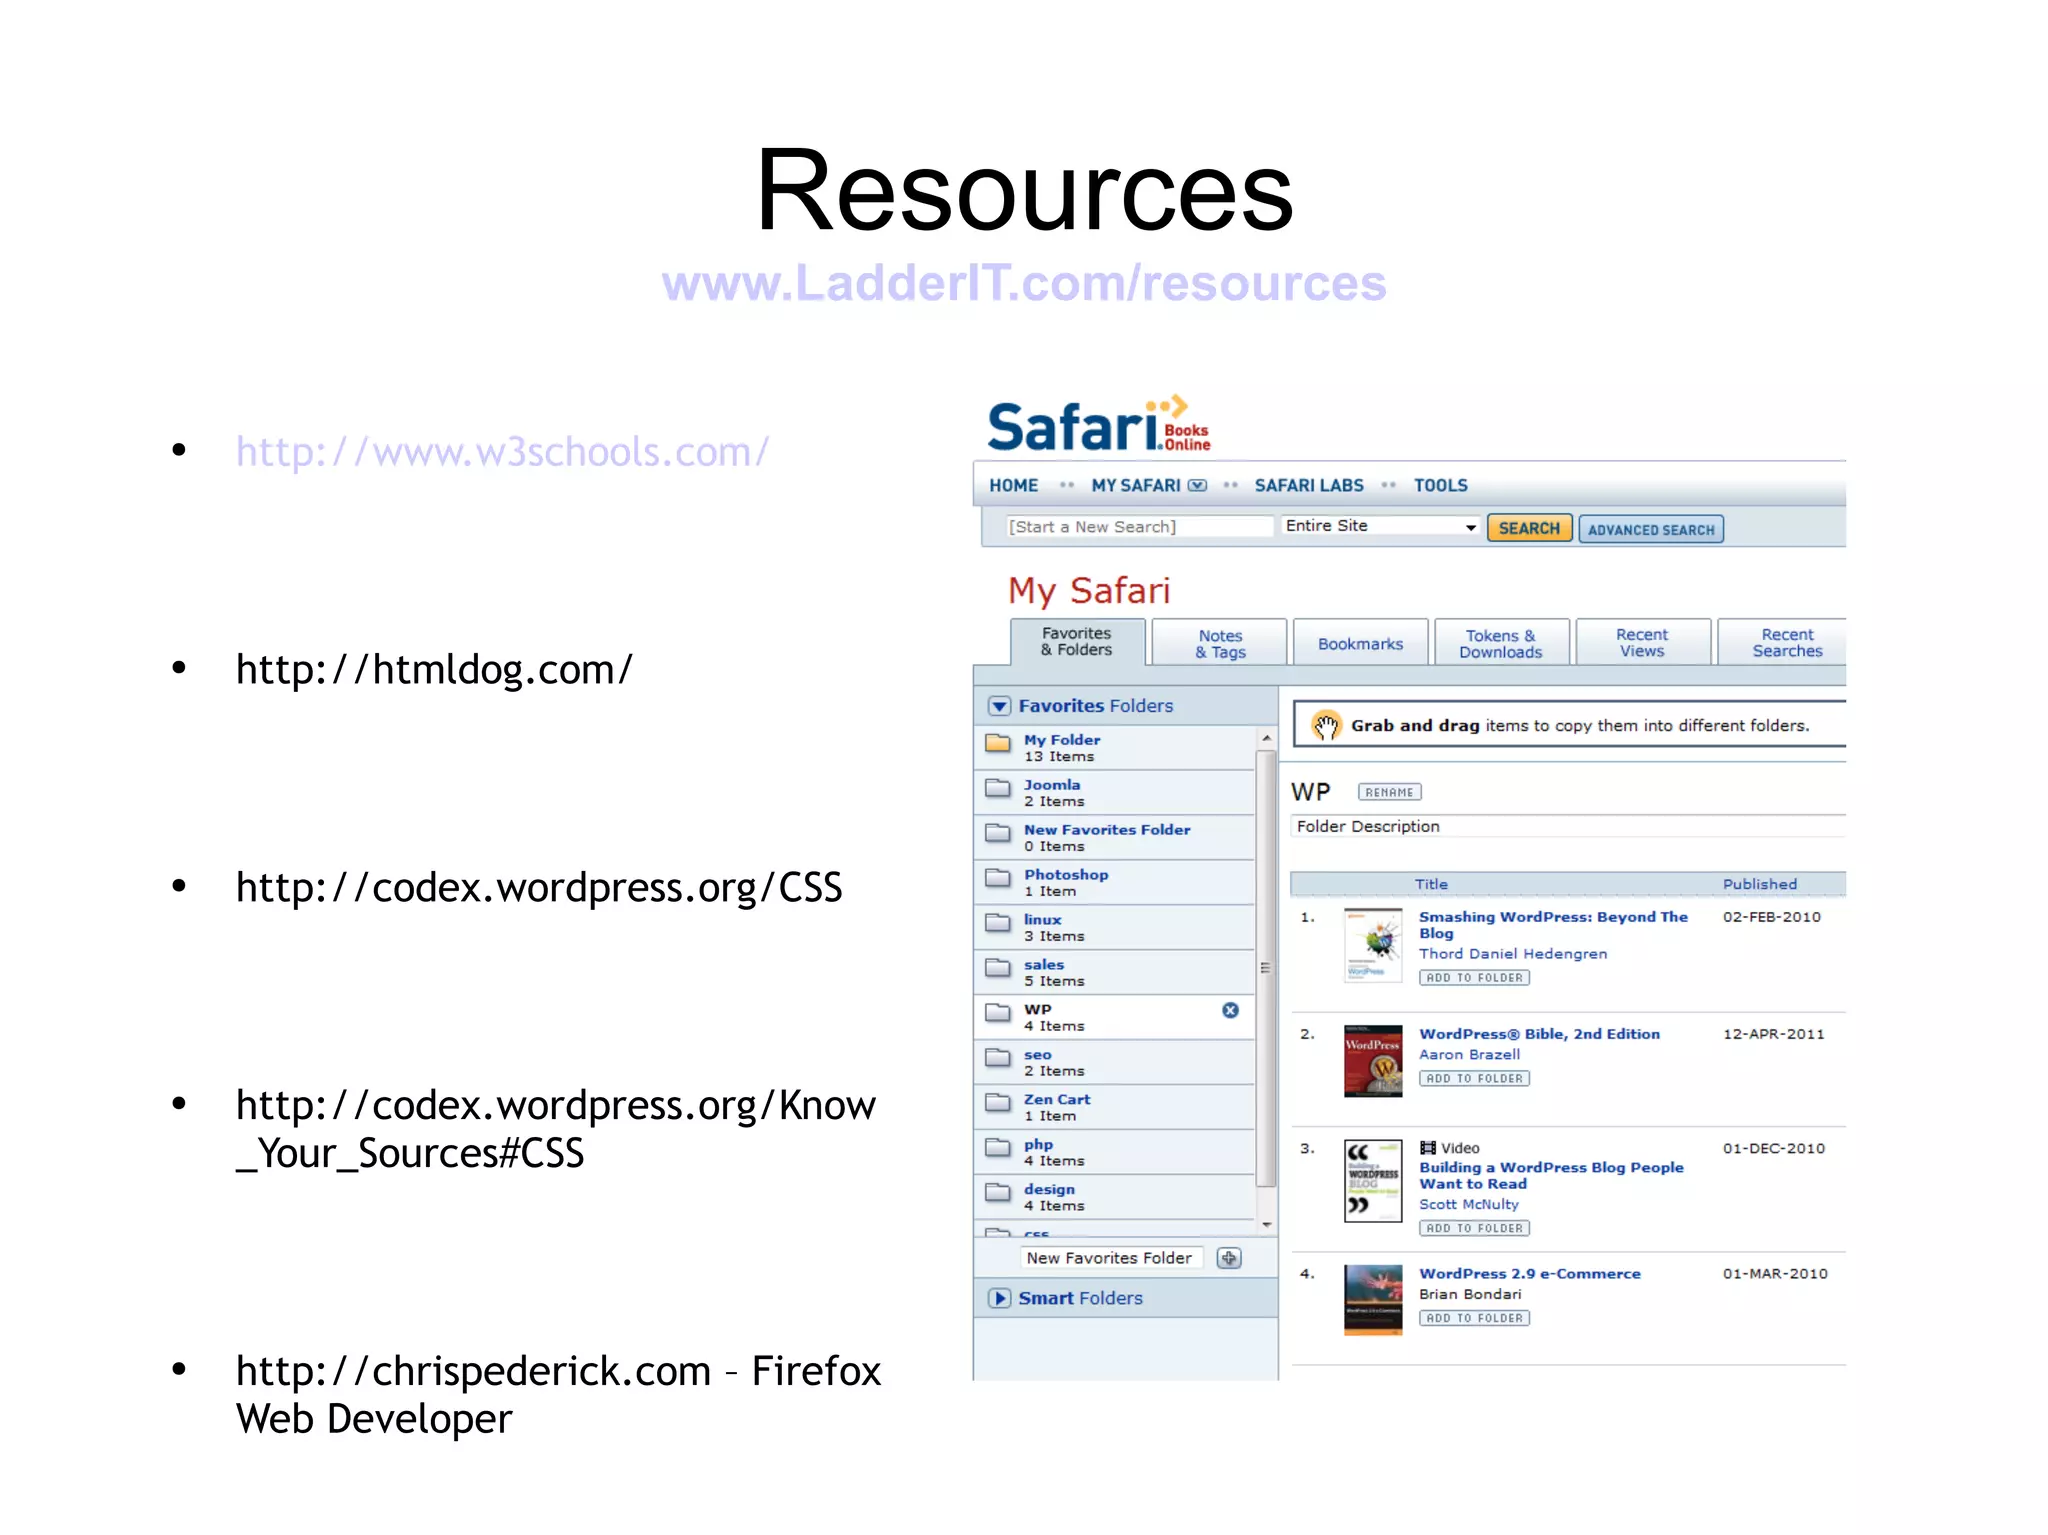Click the Photoshop folder icon

coord(997,878)
